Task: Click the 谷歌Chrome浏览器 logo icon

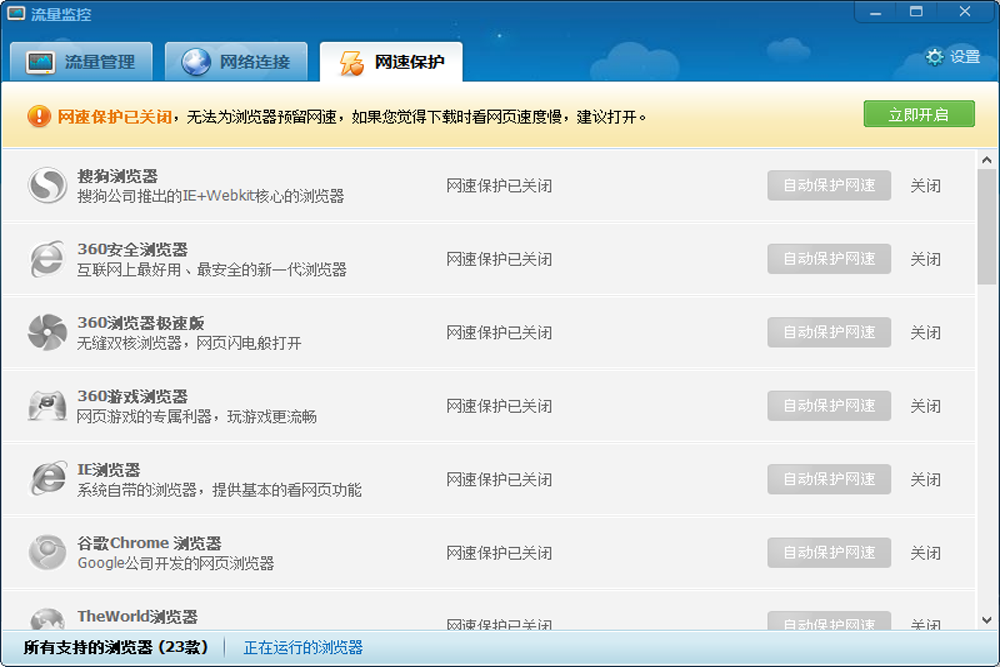Action: (x=47, y=552)
